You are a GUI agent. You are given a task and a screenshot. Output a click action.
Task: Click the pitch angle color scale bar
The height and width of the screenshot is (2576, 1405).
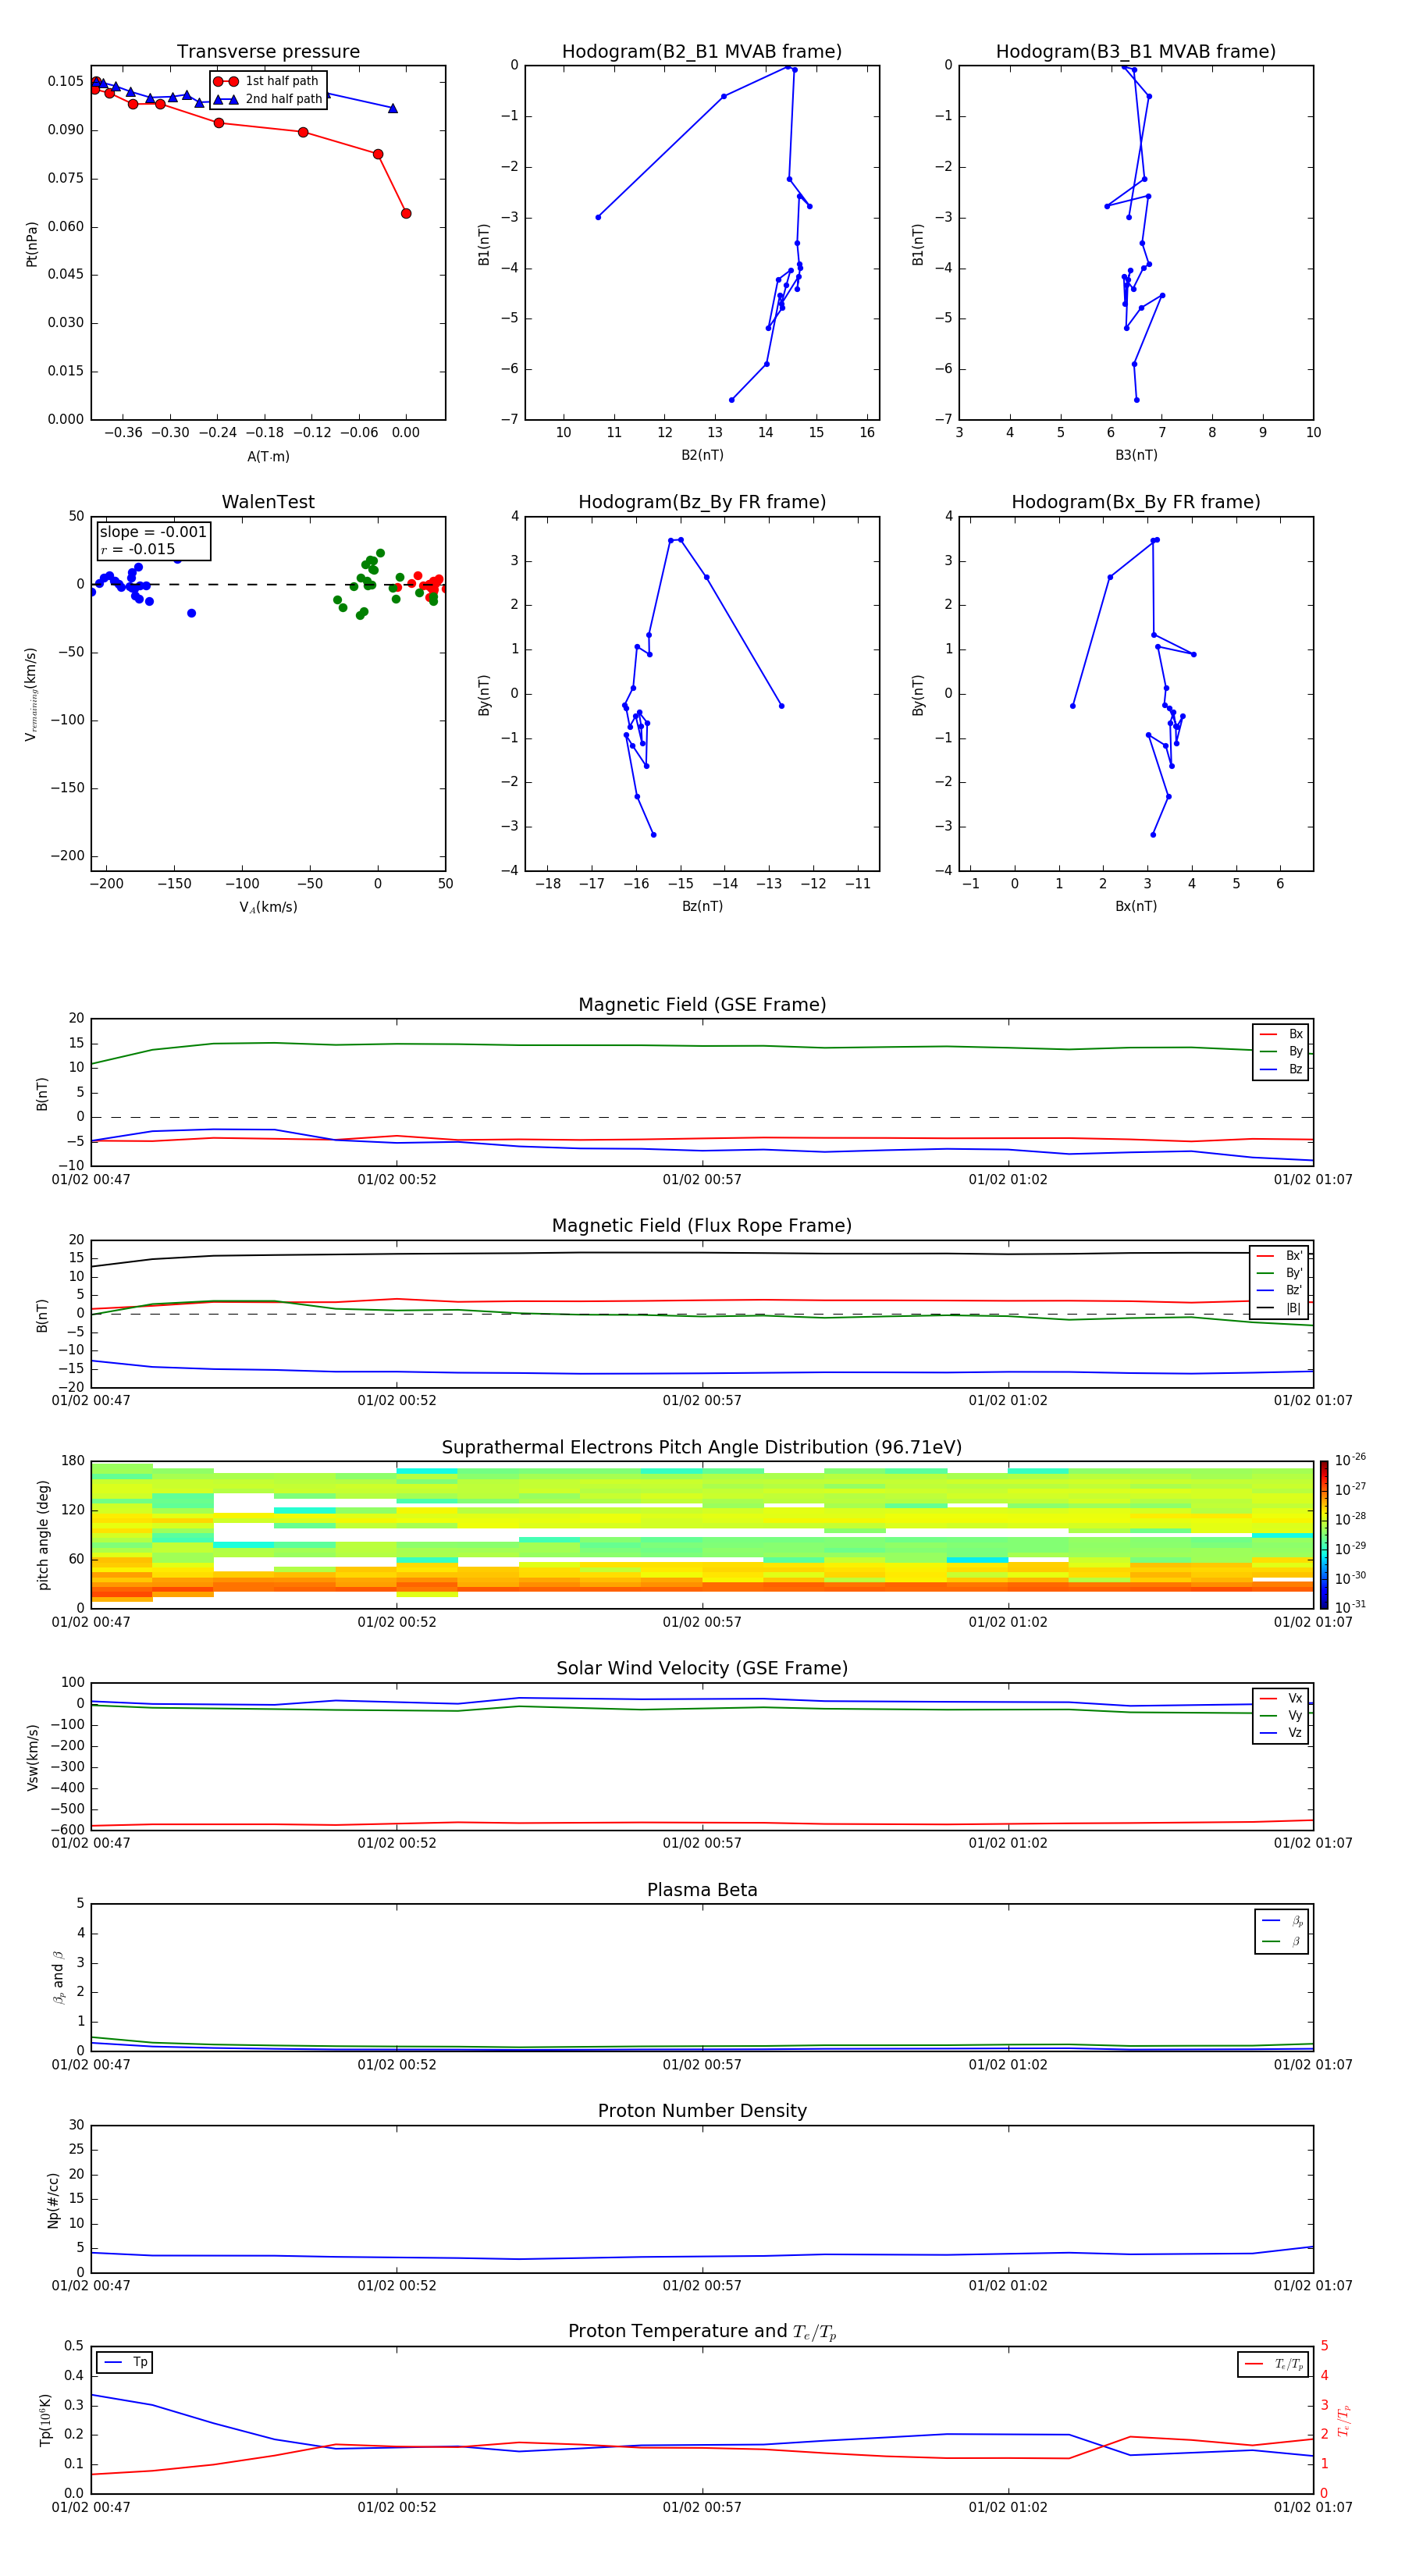pyautogui.click(x=1324, y=1534)
